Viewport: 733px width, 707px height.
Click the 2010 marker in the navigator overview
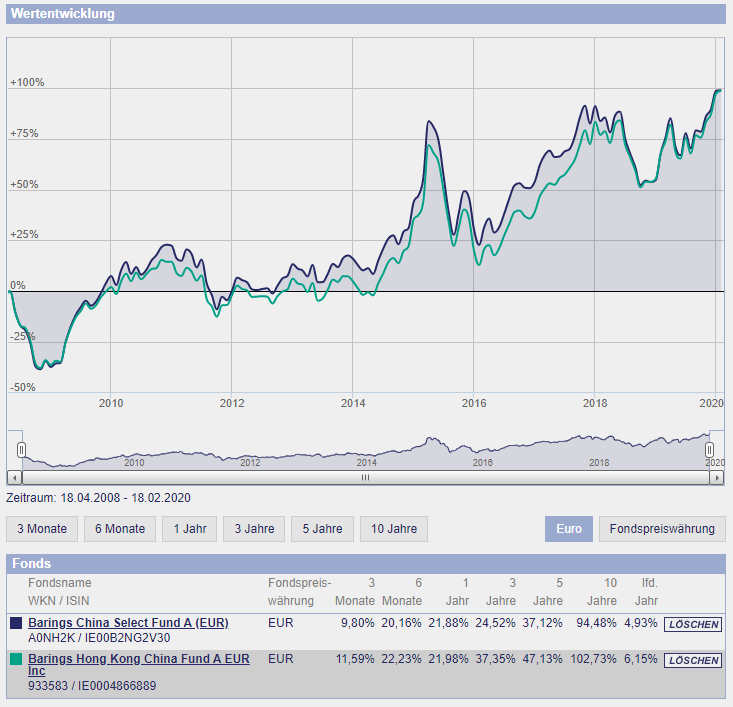pyautogui.click(x=134, y=462)
